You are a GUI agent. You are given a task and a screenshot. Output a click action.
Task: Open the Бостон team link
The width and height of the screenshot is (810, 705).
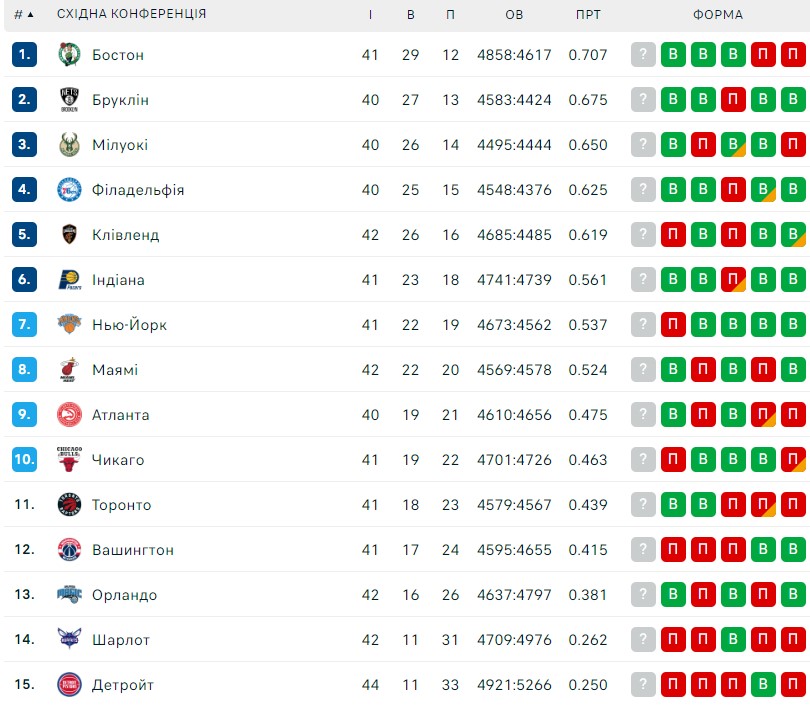(118, 55)
